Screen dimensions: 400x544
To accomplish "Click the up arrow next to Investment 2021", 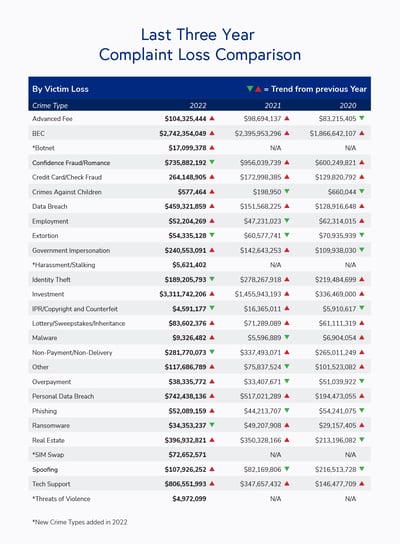I will (287, 294).
